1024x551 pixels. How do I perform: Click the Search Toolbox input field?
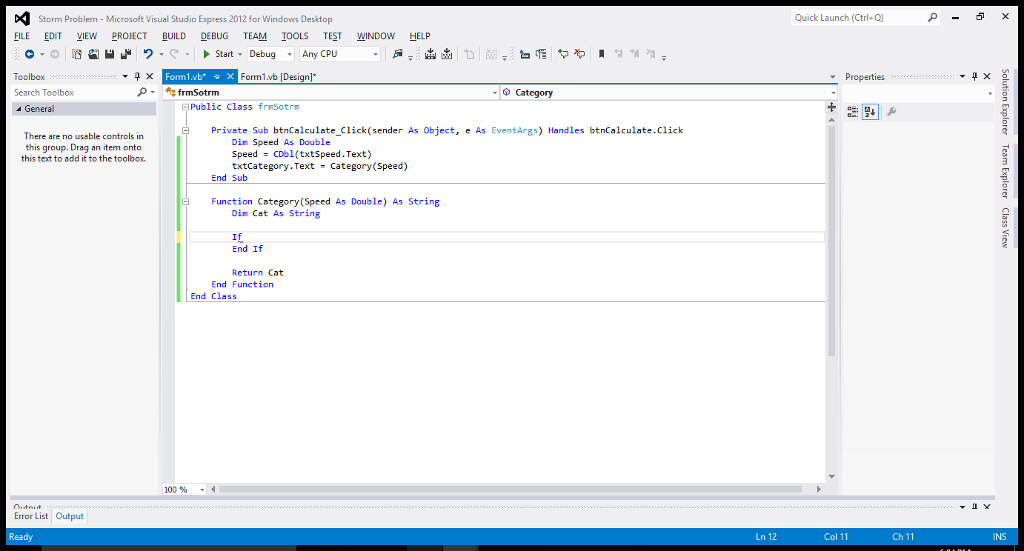(x=72, y=92)
